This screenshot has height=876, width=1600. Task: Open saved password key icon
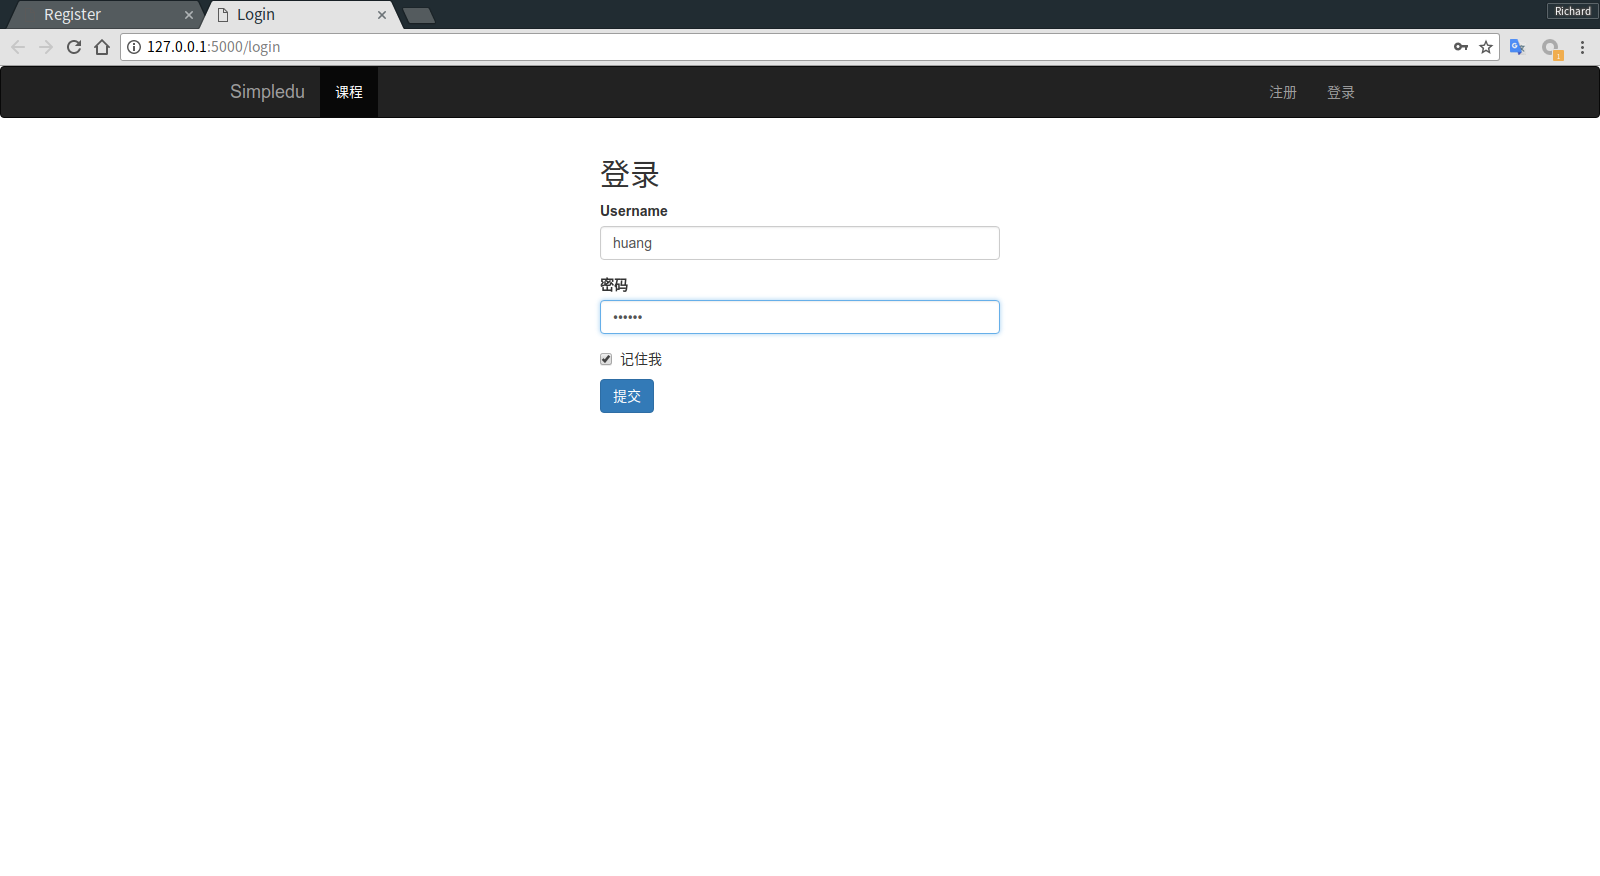(1461, 47)
